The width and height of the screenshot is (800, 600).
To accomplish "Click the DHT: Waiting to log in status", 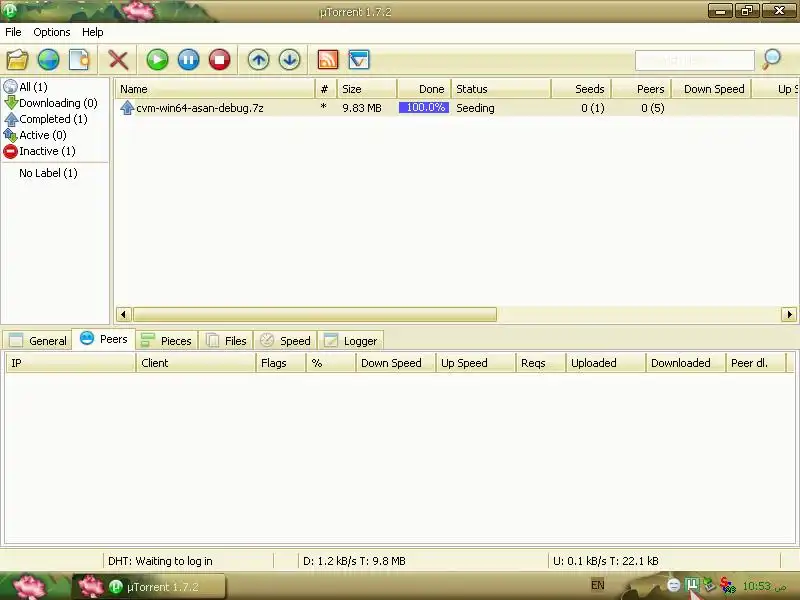I will click(160, 561).
